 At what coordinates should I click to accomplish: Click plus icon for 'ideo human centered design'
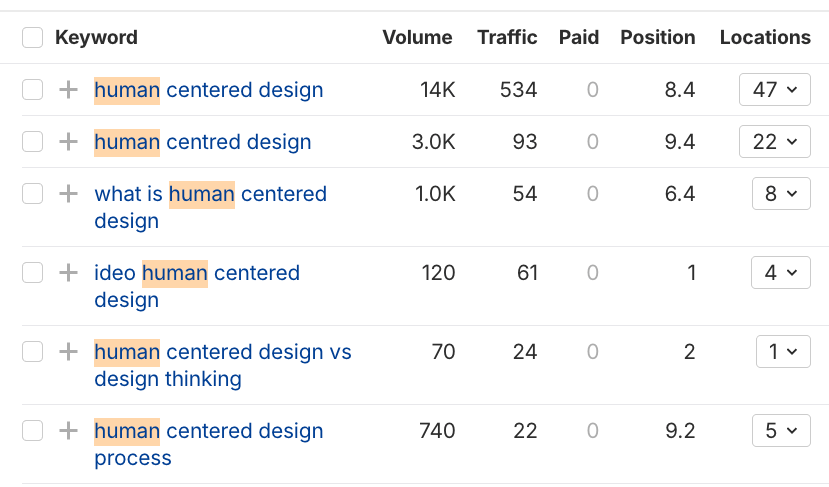(68, 273)
